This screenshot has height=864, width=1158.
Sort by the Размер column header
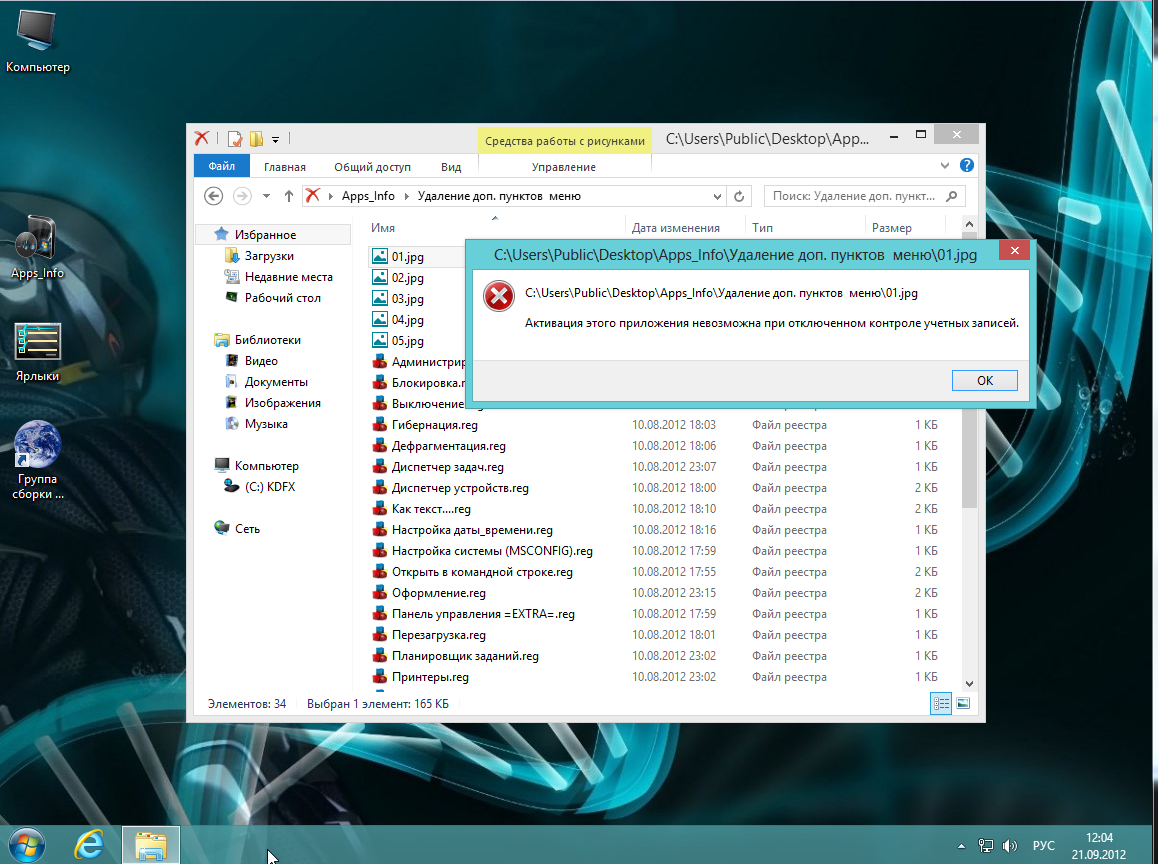pos(891,227)
